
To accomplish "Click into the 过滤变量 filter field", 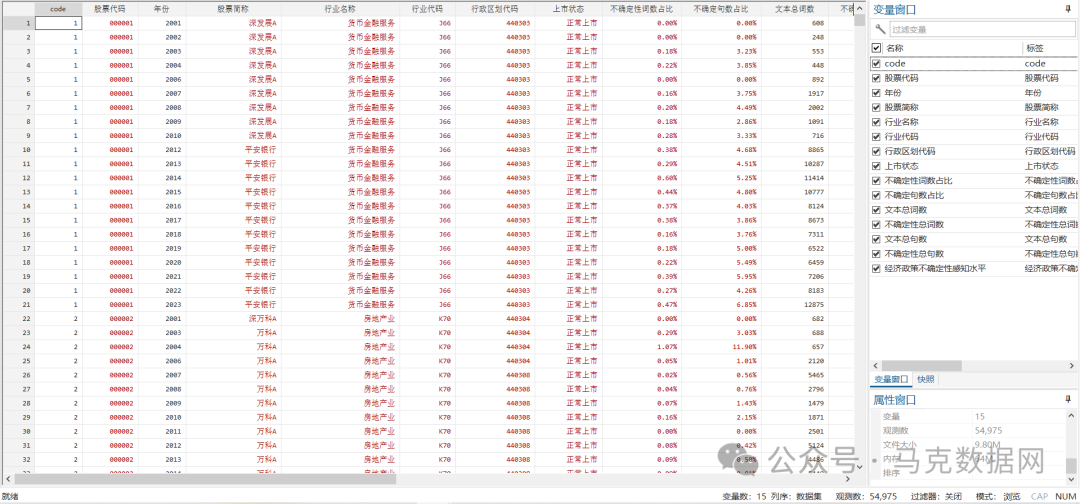I will point(982,29).
